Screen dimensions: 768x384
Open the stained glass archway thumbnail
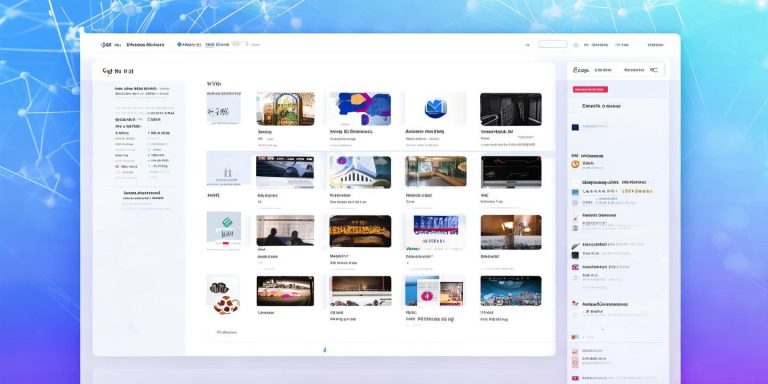point(286,109)
